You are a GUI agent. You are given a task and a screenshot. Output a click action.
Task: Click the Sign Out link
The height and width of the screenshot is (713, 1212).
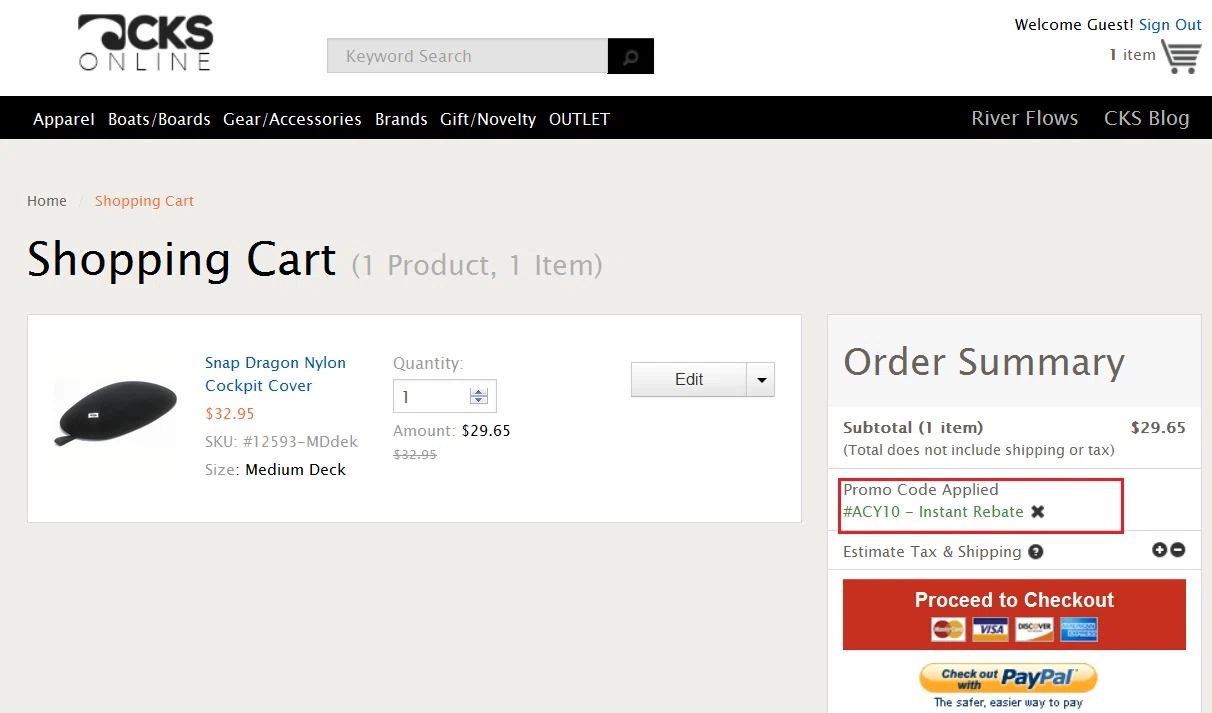coord(1170,25)
